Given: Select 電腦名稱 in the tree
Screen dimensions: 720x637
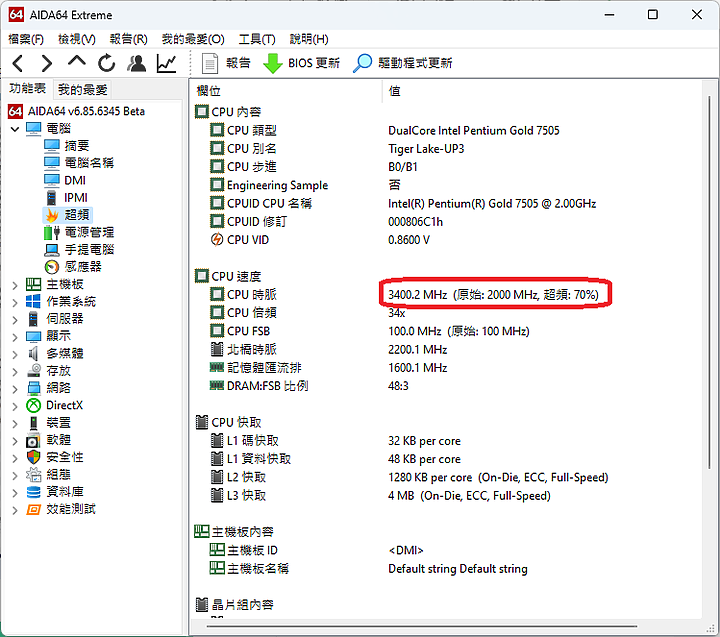Looking at the screenshot, I should coord(89,163).
